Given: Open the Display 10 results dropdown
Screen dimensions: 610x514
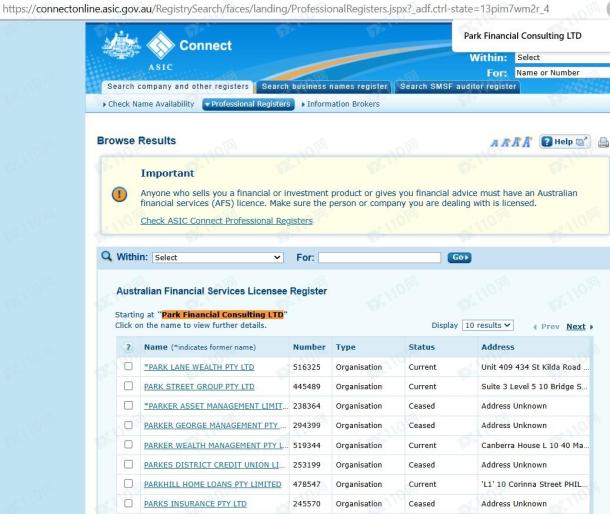Looking at the screenshot, I should pyautogui.click(x=488, y=325).
